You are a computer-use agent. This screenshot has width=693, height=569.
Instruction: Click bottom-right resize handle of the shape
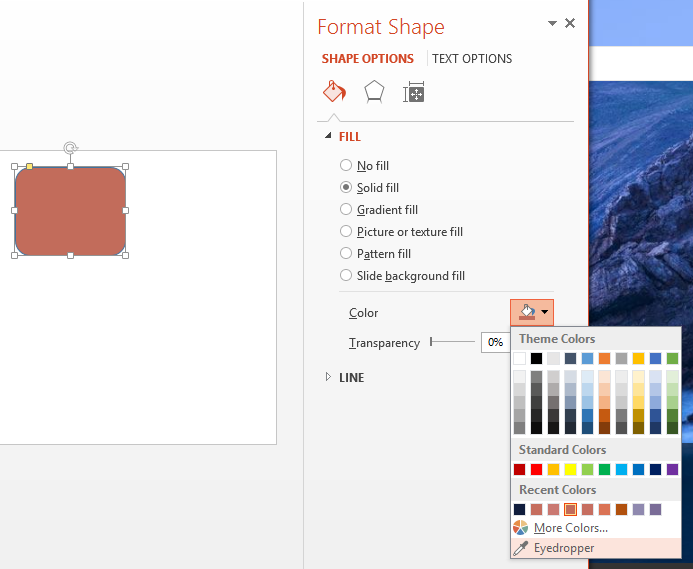pyautogui.click(x=126, y=255)
